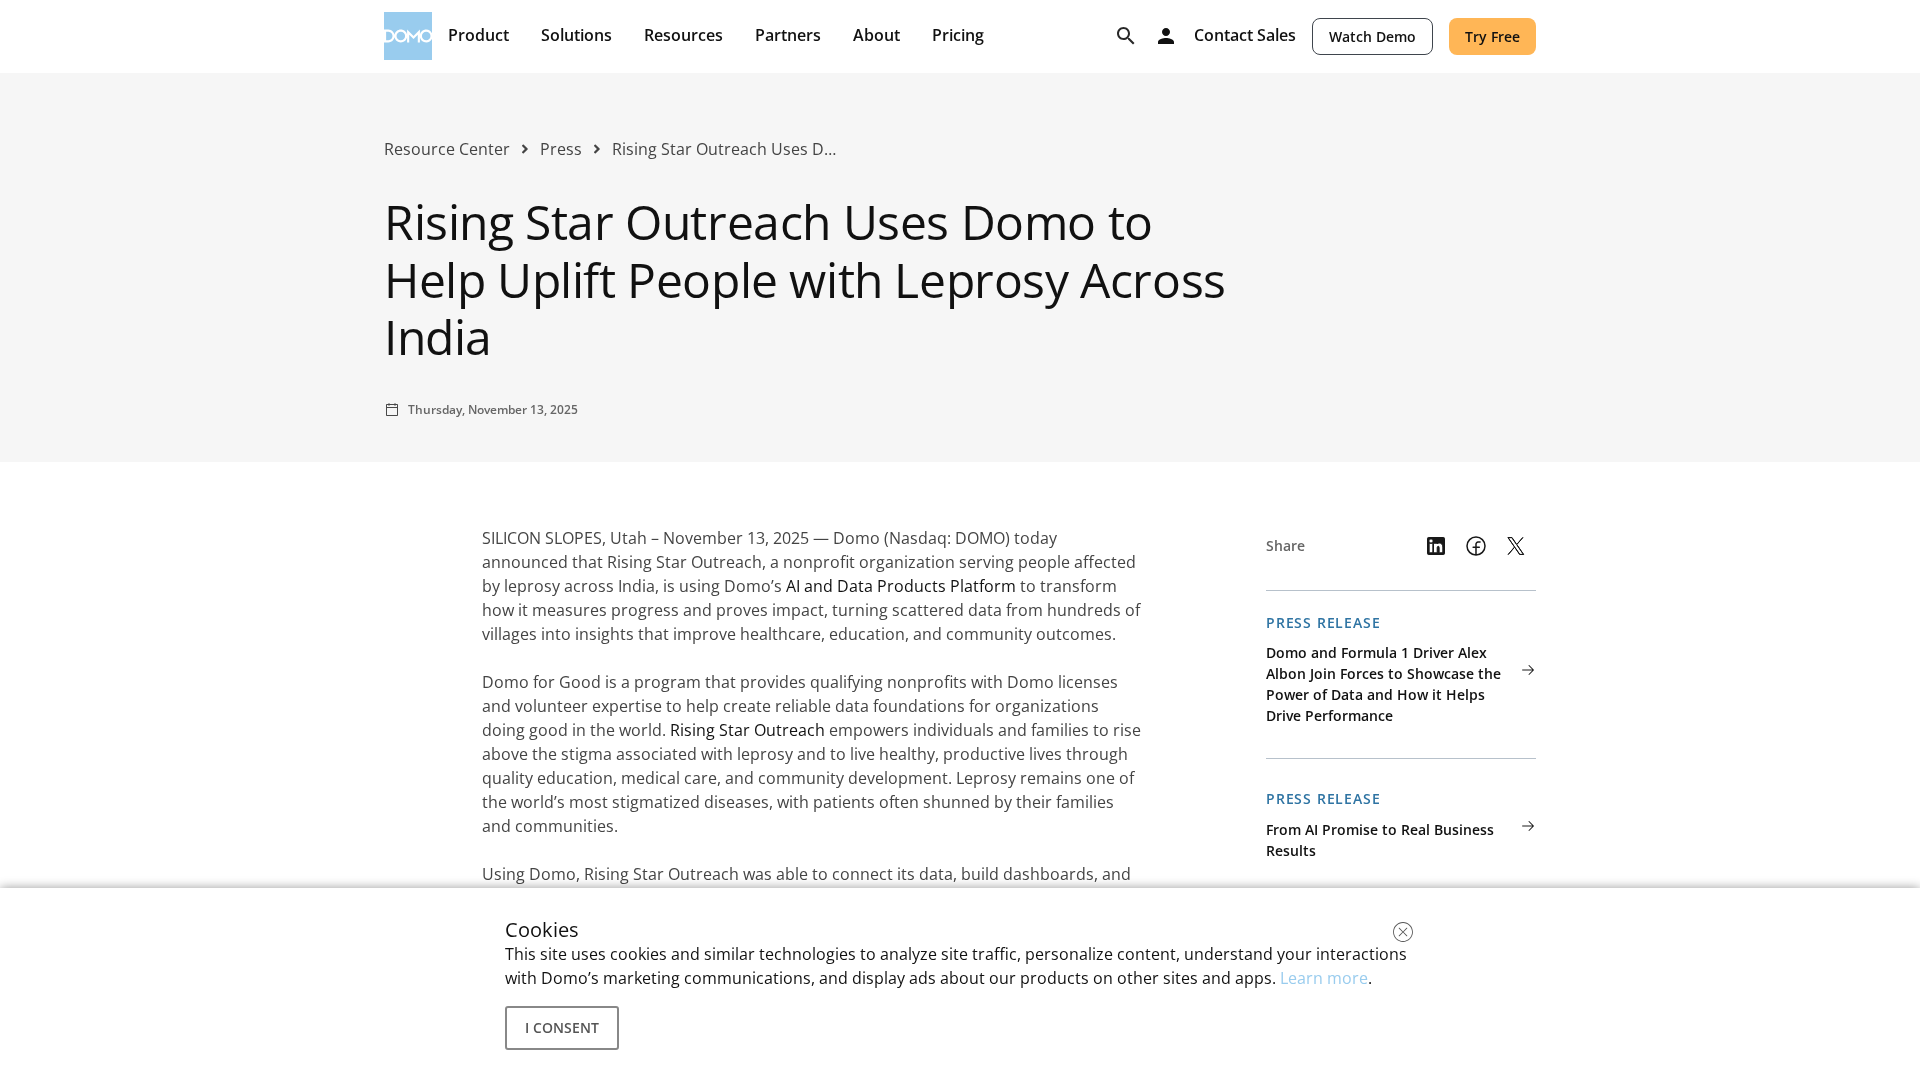Screen dimensions: 1920x1080
Task: Open the Product menu
Action: click(478, 36)
